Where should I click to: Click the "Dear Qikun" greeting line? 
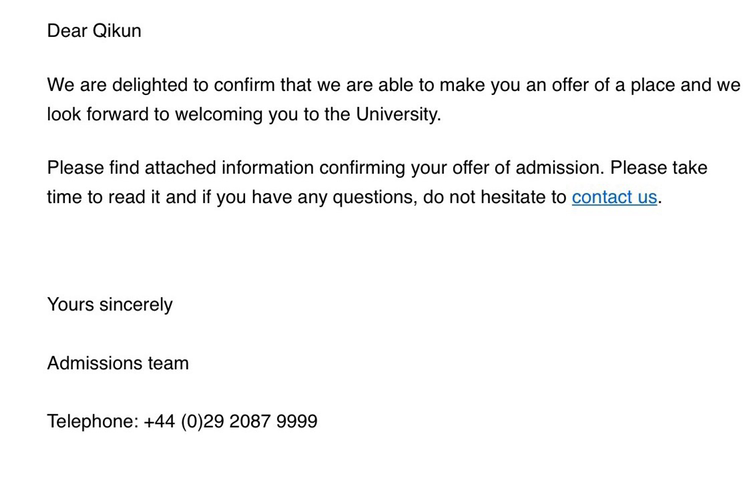click(94, 31)
